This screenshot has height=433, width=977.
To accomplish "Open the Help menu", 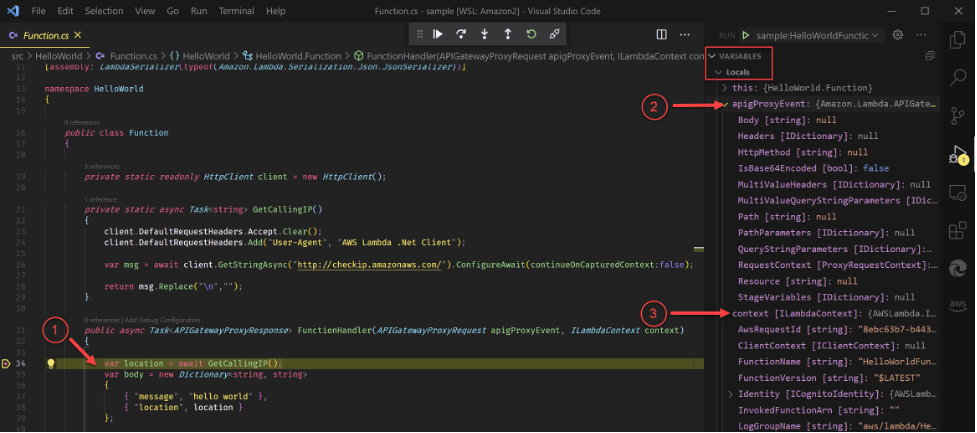I will click(x=275, y=11).
